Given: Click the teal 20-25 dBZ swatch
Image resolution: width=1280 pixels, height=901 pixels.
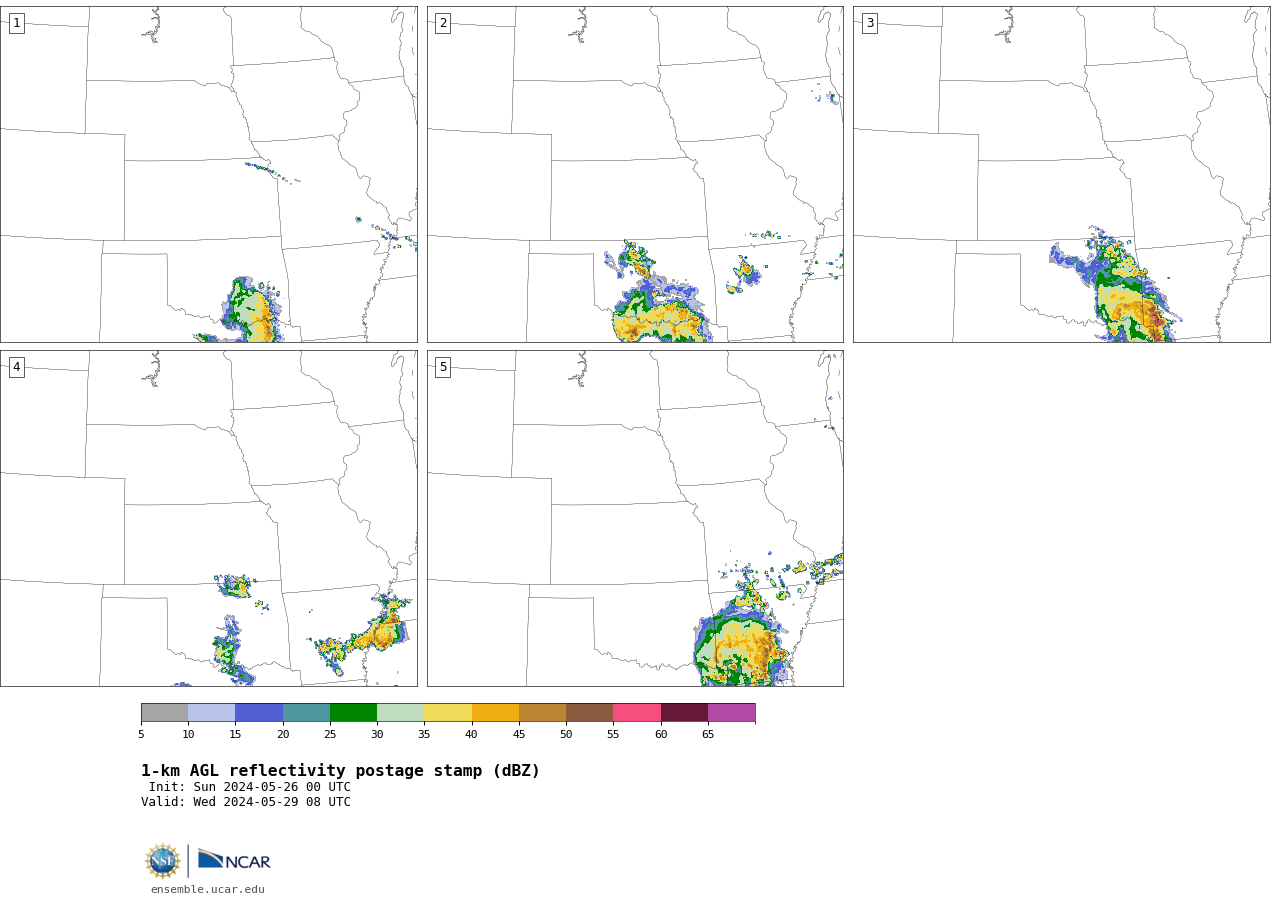Looking at the screenshot, I should click(x=306, y=712).
